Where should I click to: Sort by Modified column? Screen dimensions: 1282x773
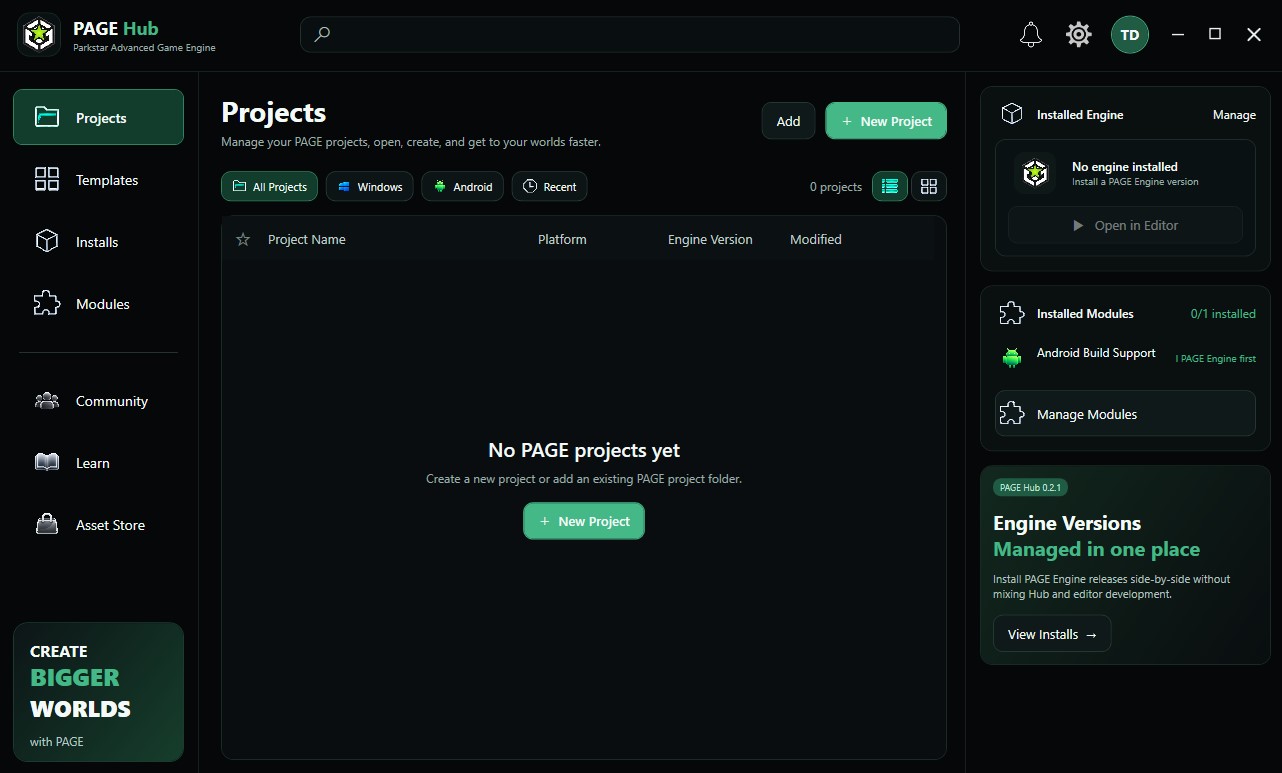tap(816, 239)
